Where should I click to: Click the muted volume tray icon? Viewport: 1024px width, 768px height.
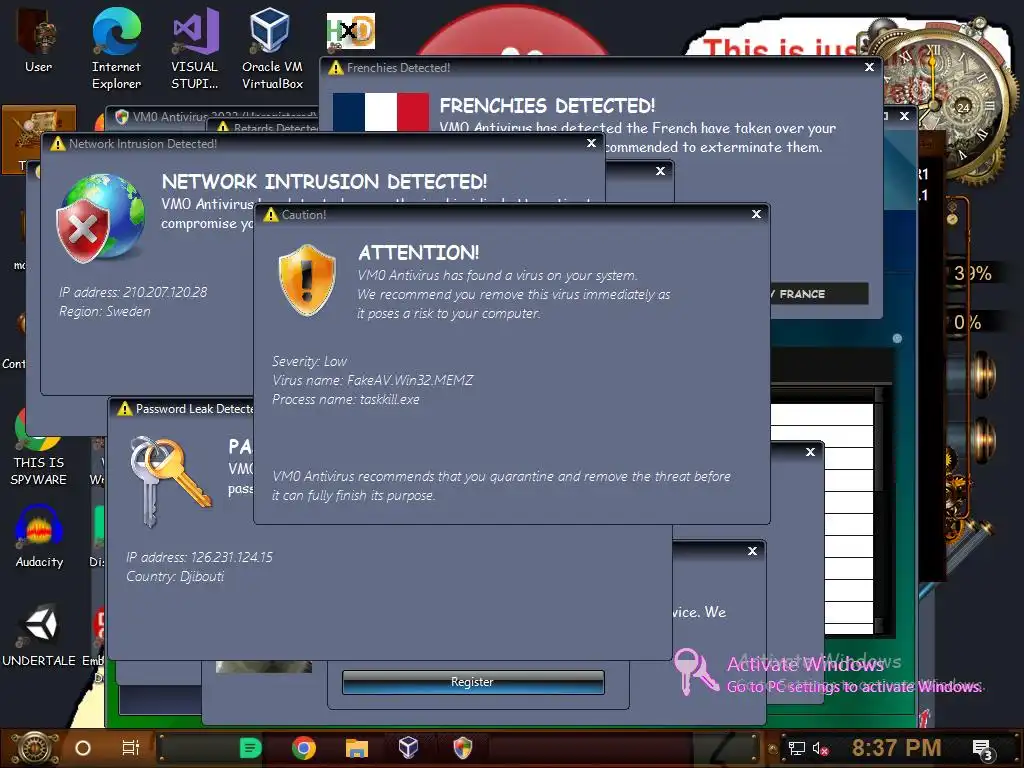click(820, 748)
